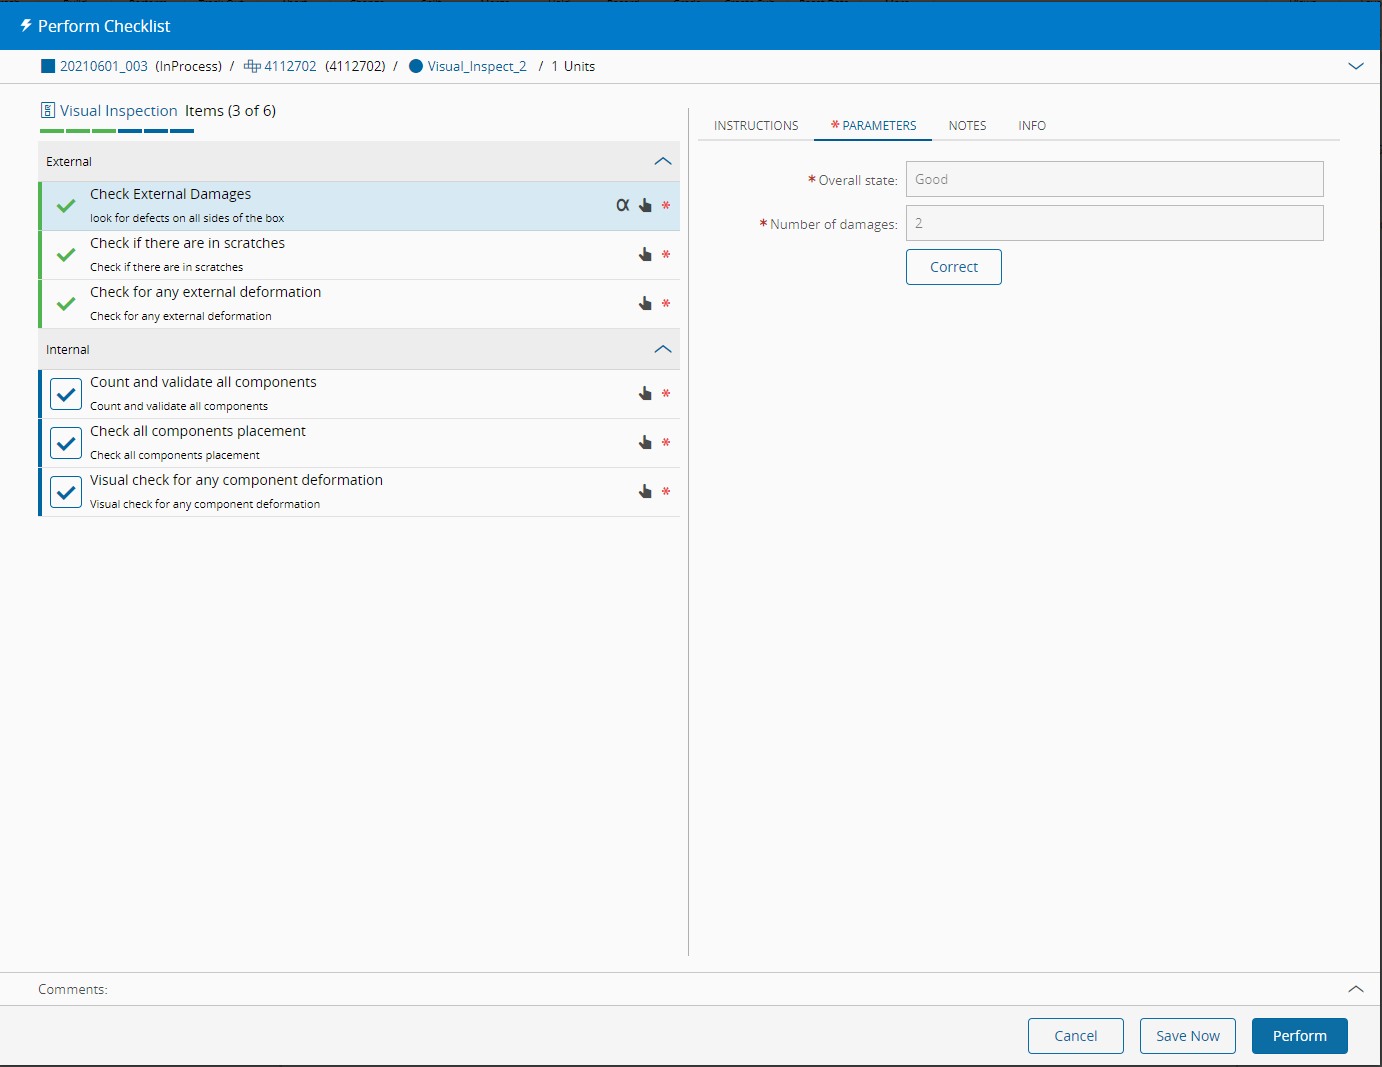This screenshot has height=1067, width=1382.
Task: Open the Notes tab
Action: [967, 126]
